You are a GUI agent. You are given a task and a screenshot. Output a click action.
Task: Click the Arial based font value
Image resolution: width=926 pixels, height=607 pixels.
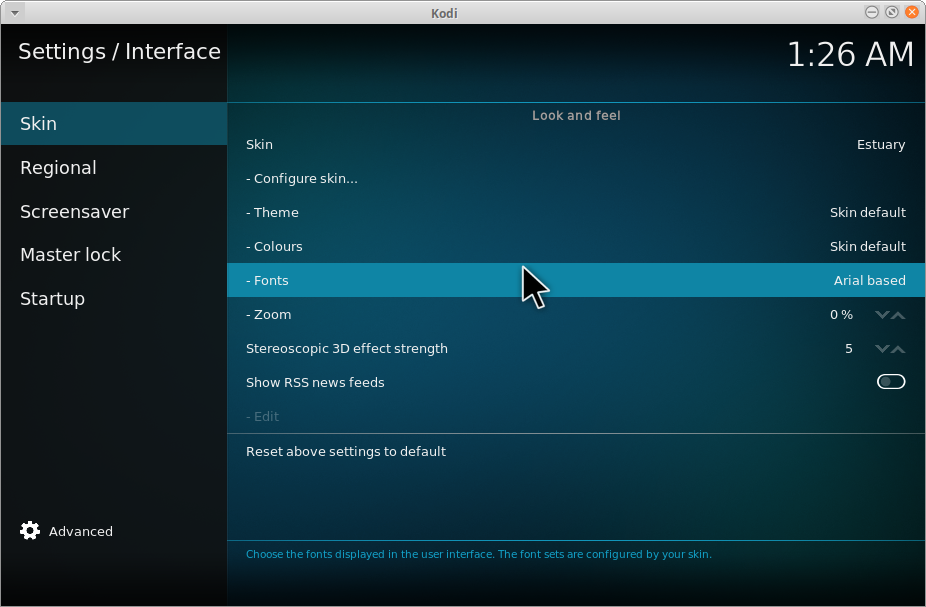[869, 280]
